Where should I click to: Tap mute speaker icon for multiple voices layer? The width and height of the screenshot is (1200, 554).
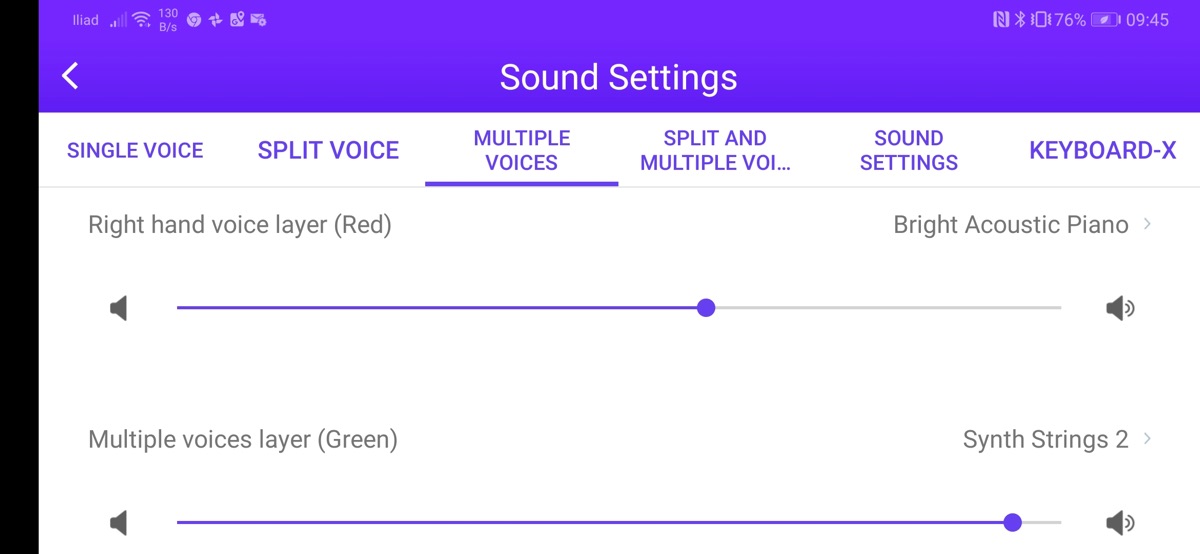[x=119, y=522]
